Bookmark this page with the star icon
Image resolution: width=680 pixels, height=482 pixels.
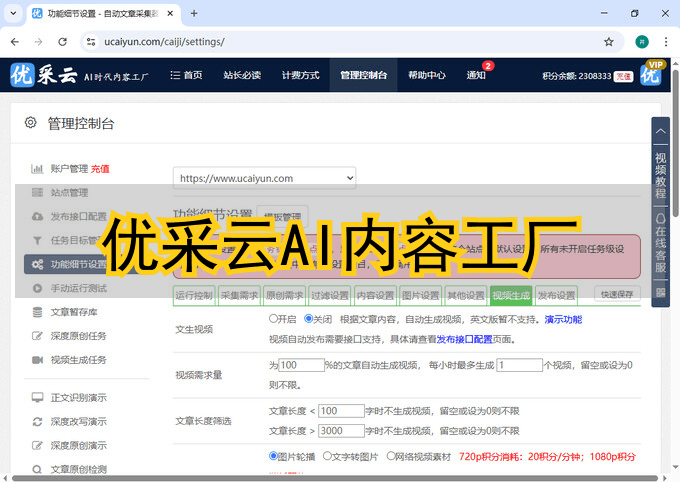(x=608, y=42)
